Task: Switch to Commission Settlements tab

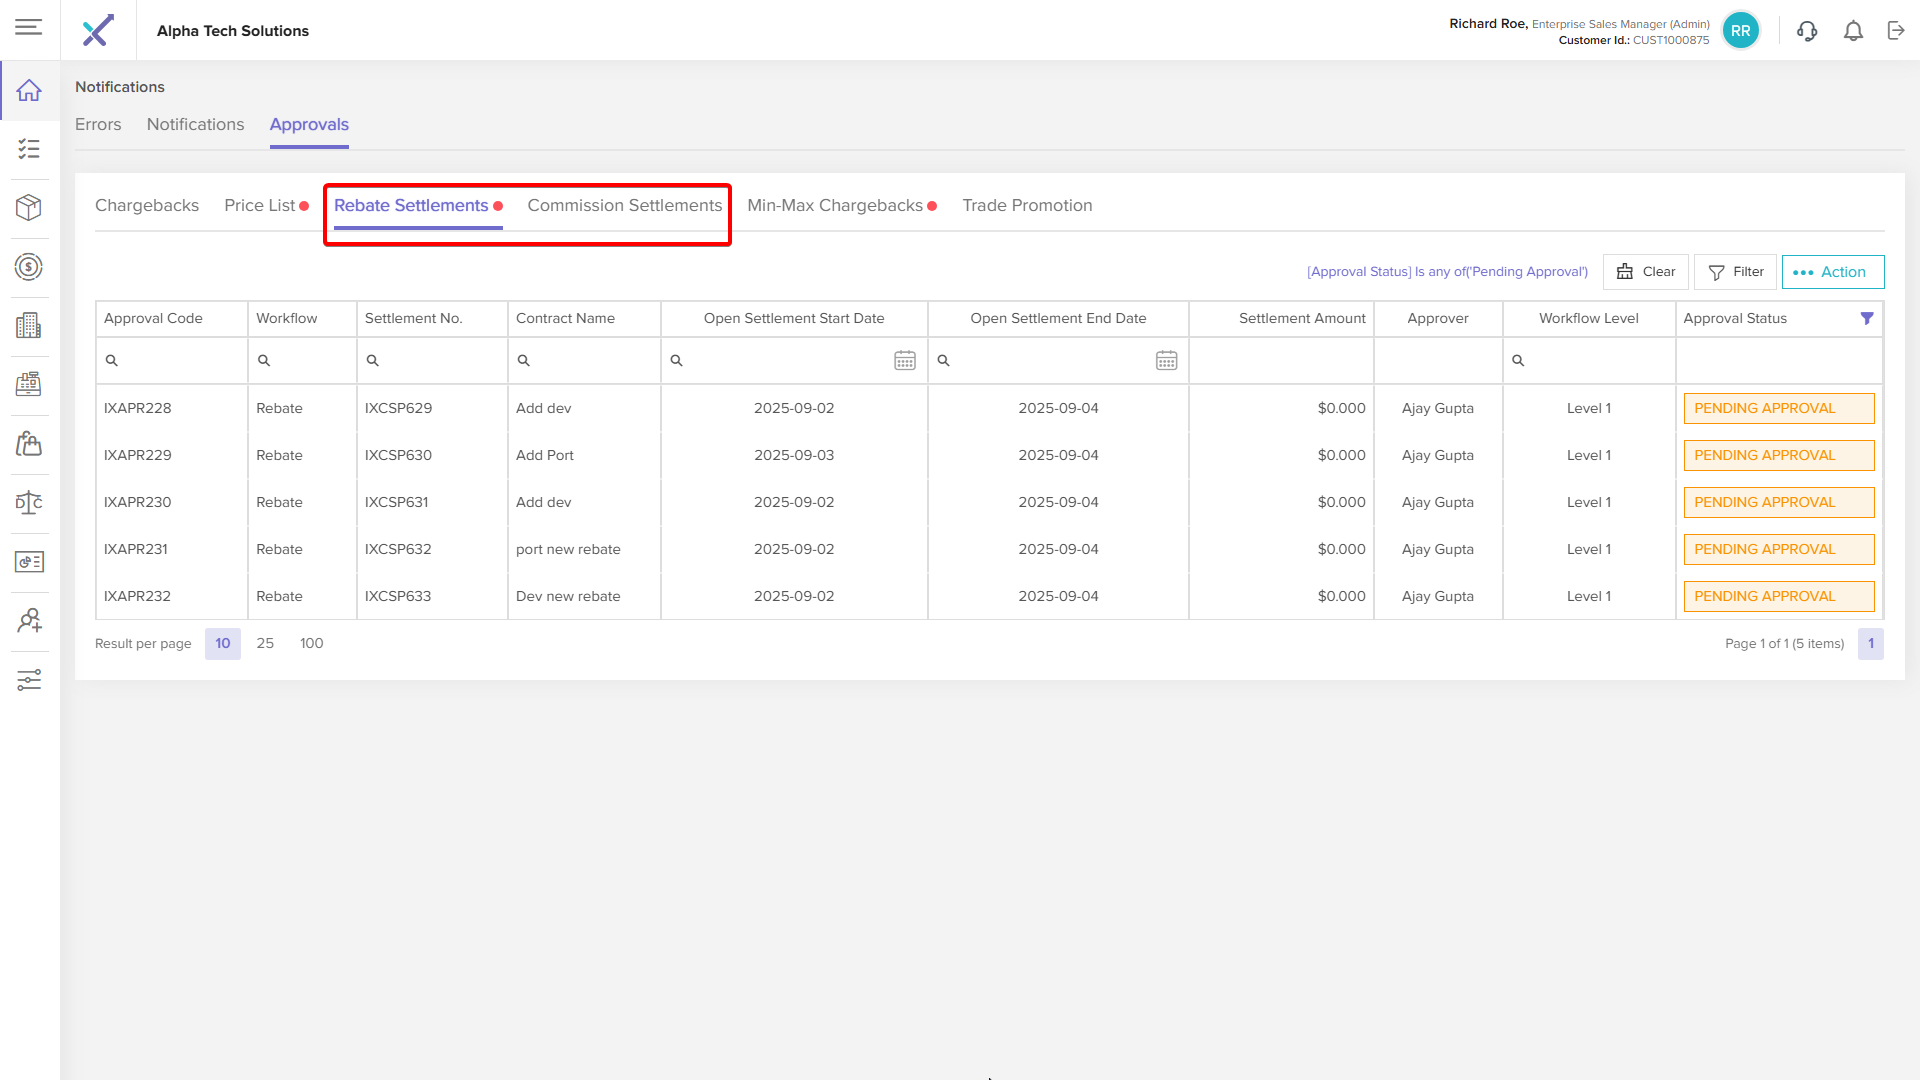Action: click(x=624, y=205)
